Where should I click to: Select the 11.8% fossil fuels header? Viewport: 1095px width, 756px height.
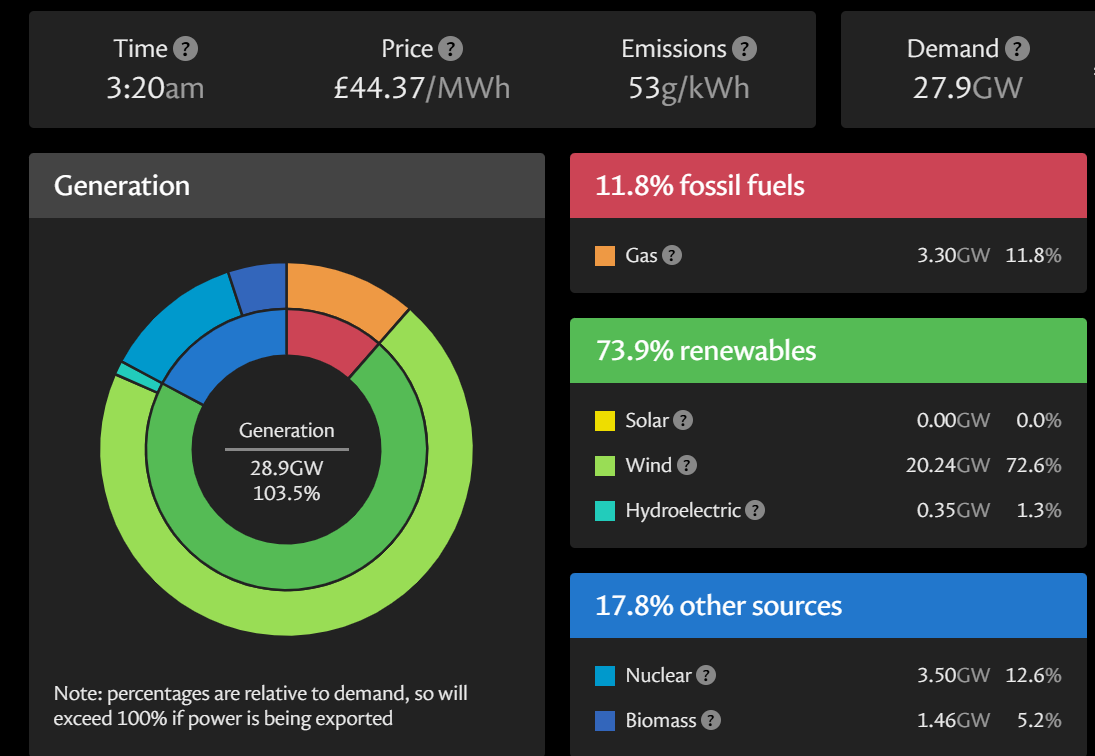828,186
